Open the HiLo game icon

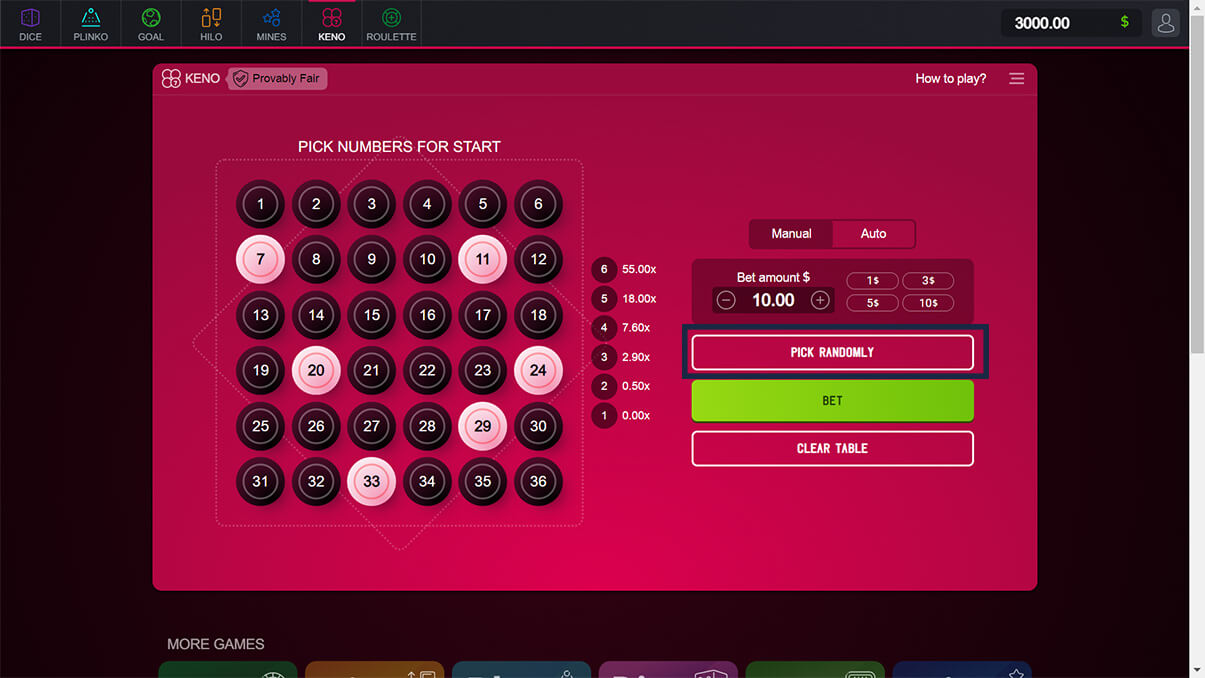click(211, 24)
